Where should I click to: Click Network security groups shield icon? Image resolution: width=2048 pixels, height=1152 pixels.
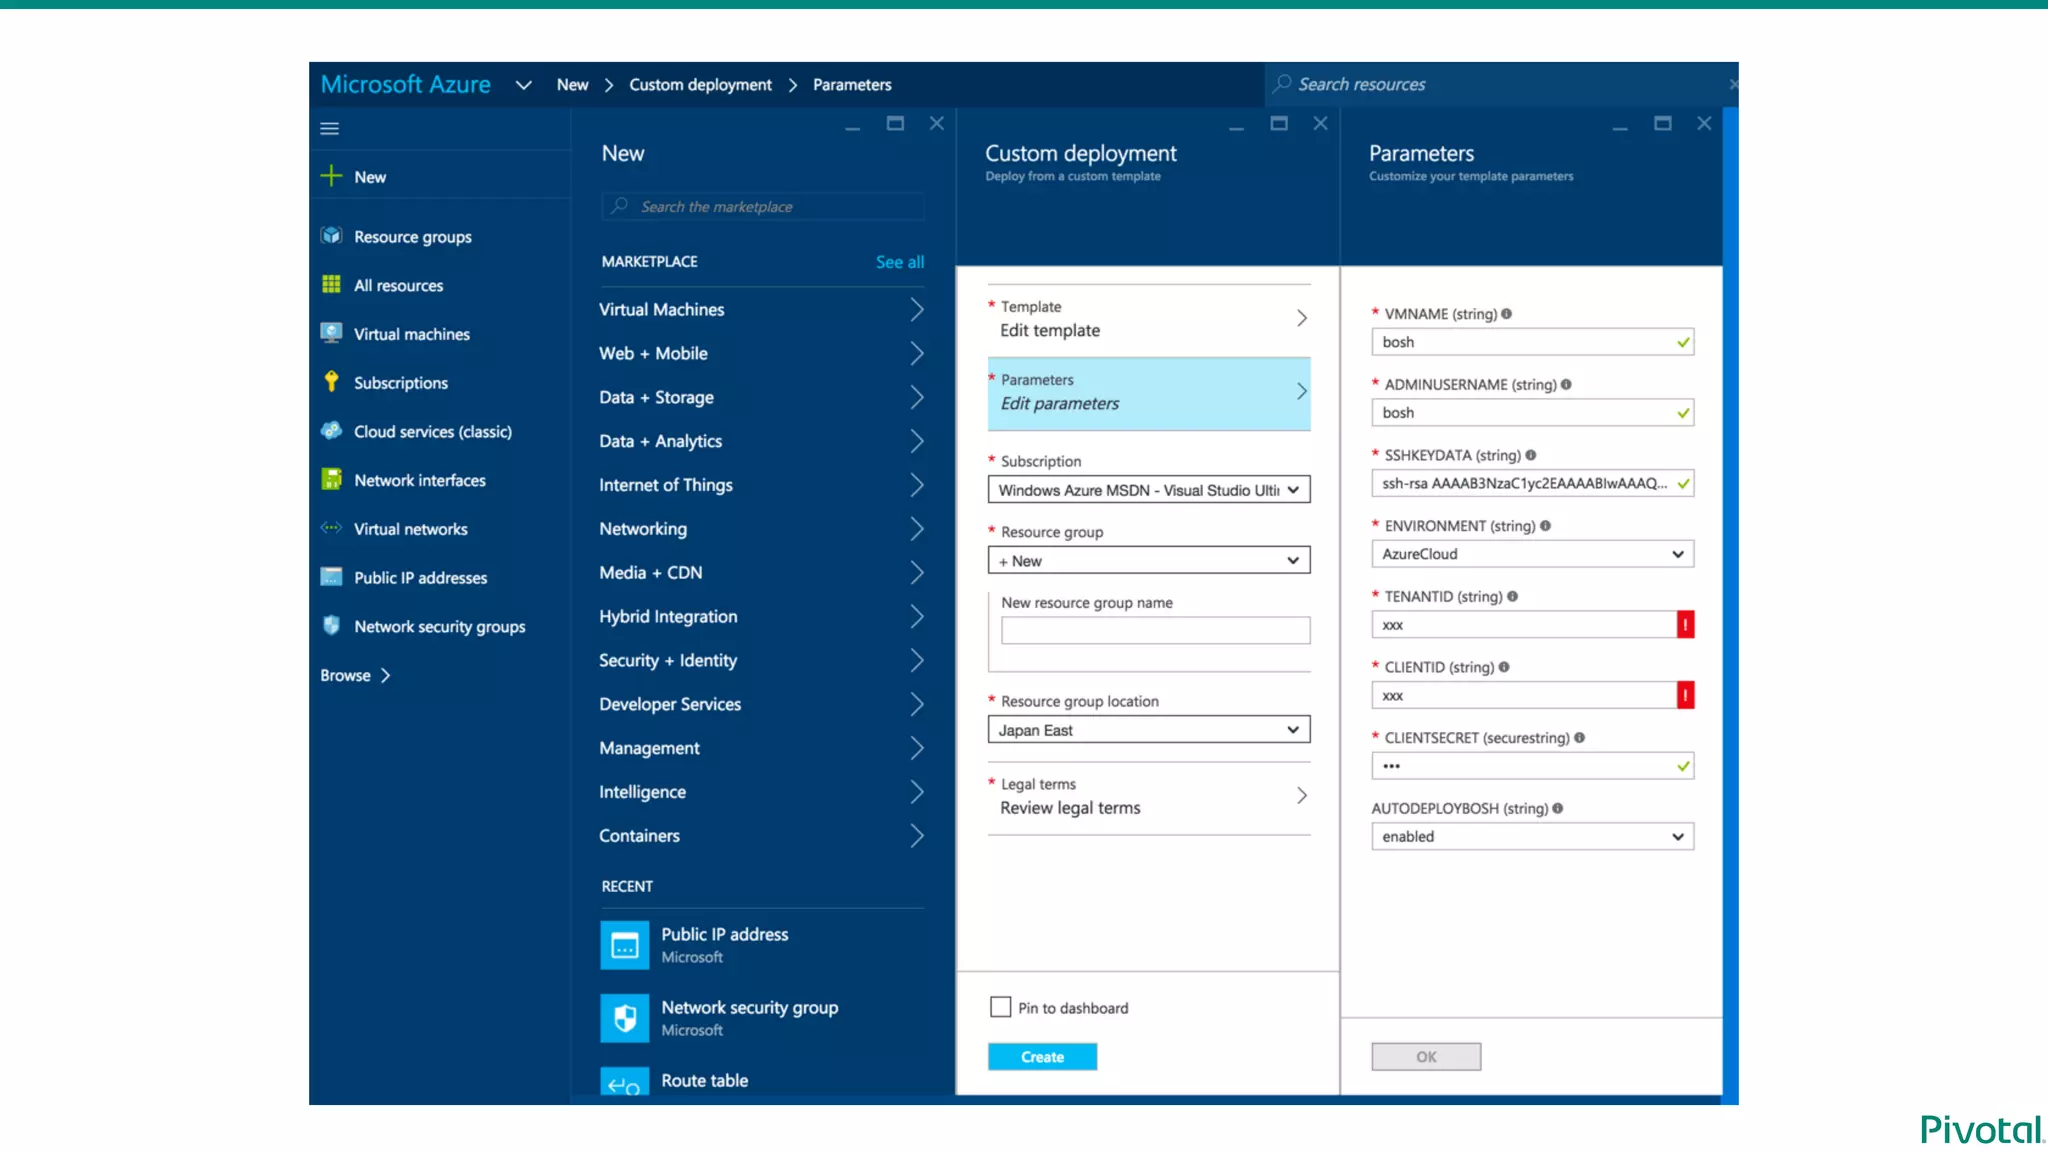click(x=331, y=626)
